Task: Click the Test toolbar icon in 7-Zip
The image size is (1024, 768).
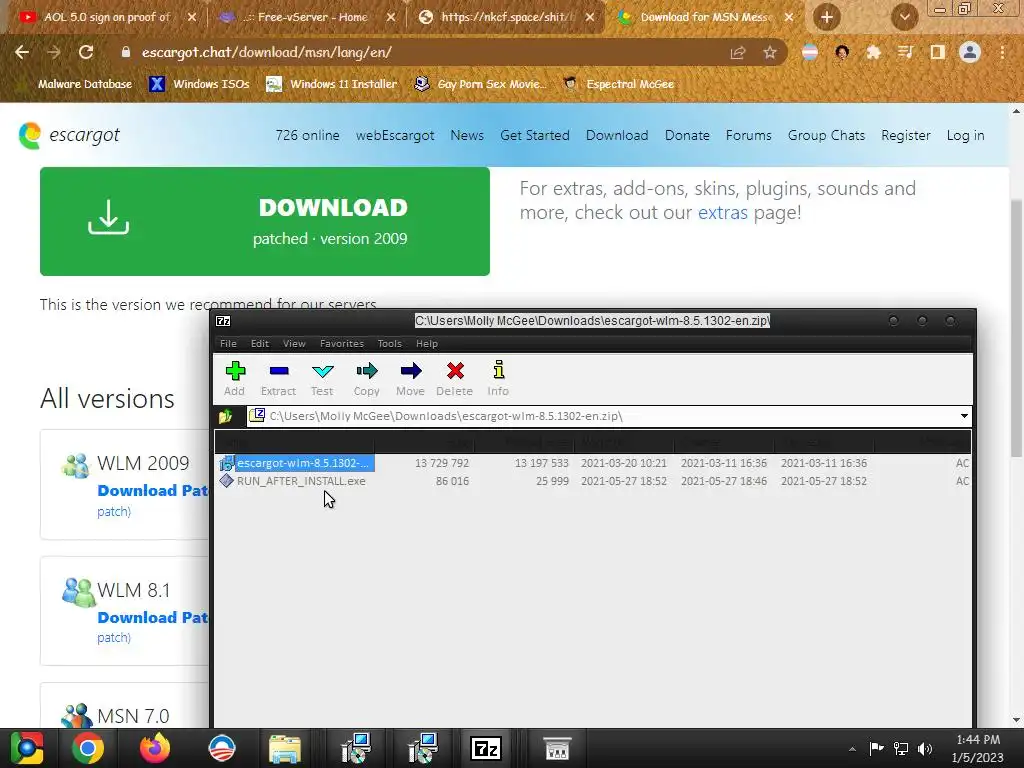Action: (x=322, y=379)
